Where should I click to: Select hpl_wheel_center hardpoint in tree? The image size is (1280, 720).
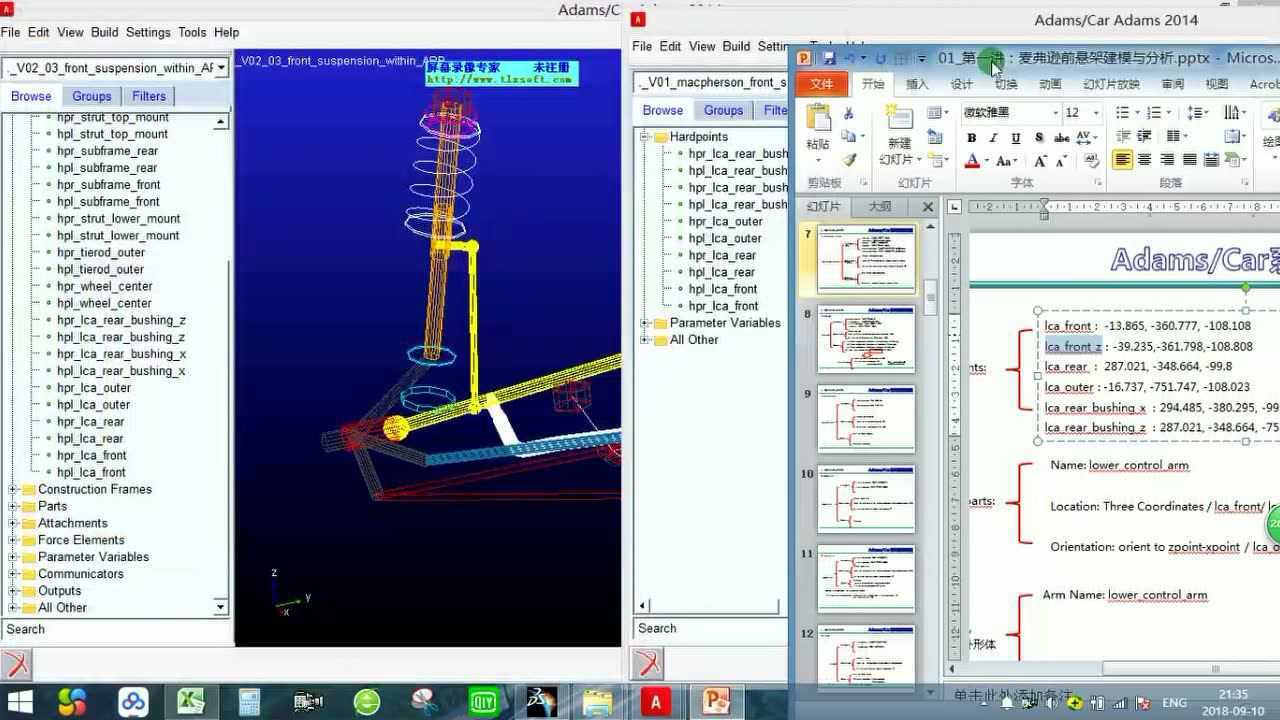(x=104, y=303)
